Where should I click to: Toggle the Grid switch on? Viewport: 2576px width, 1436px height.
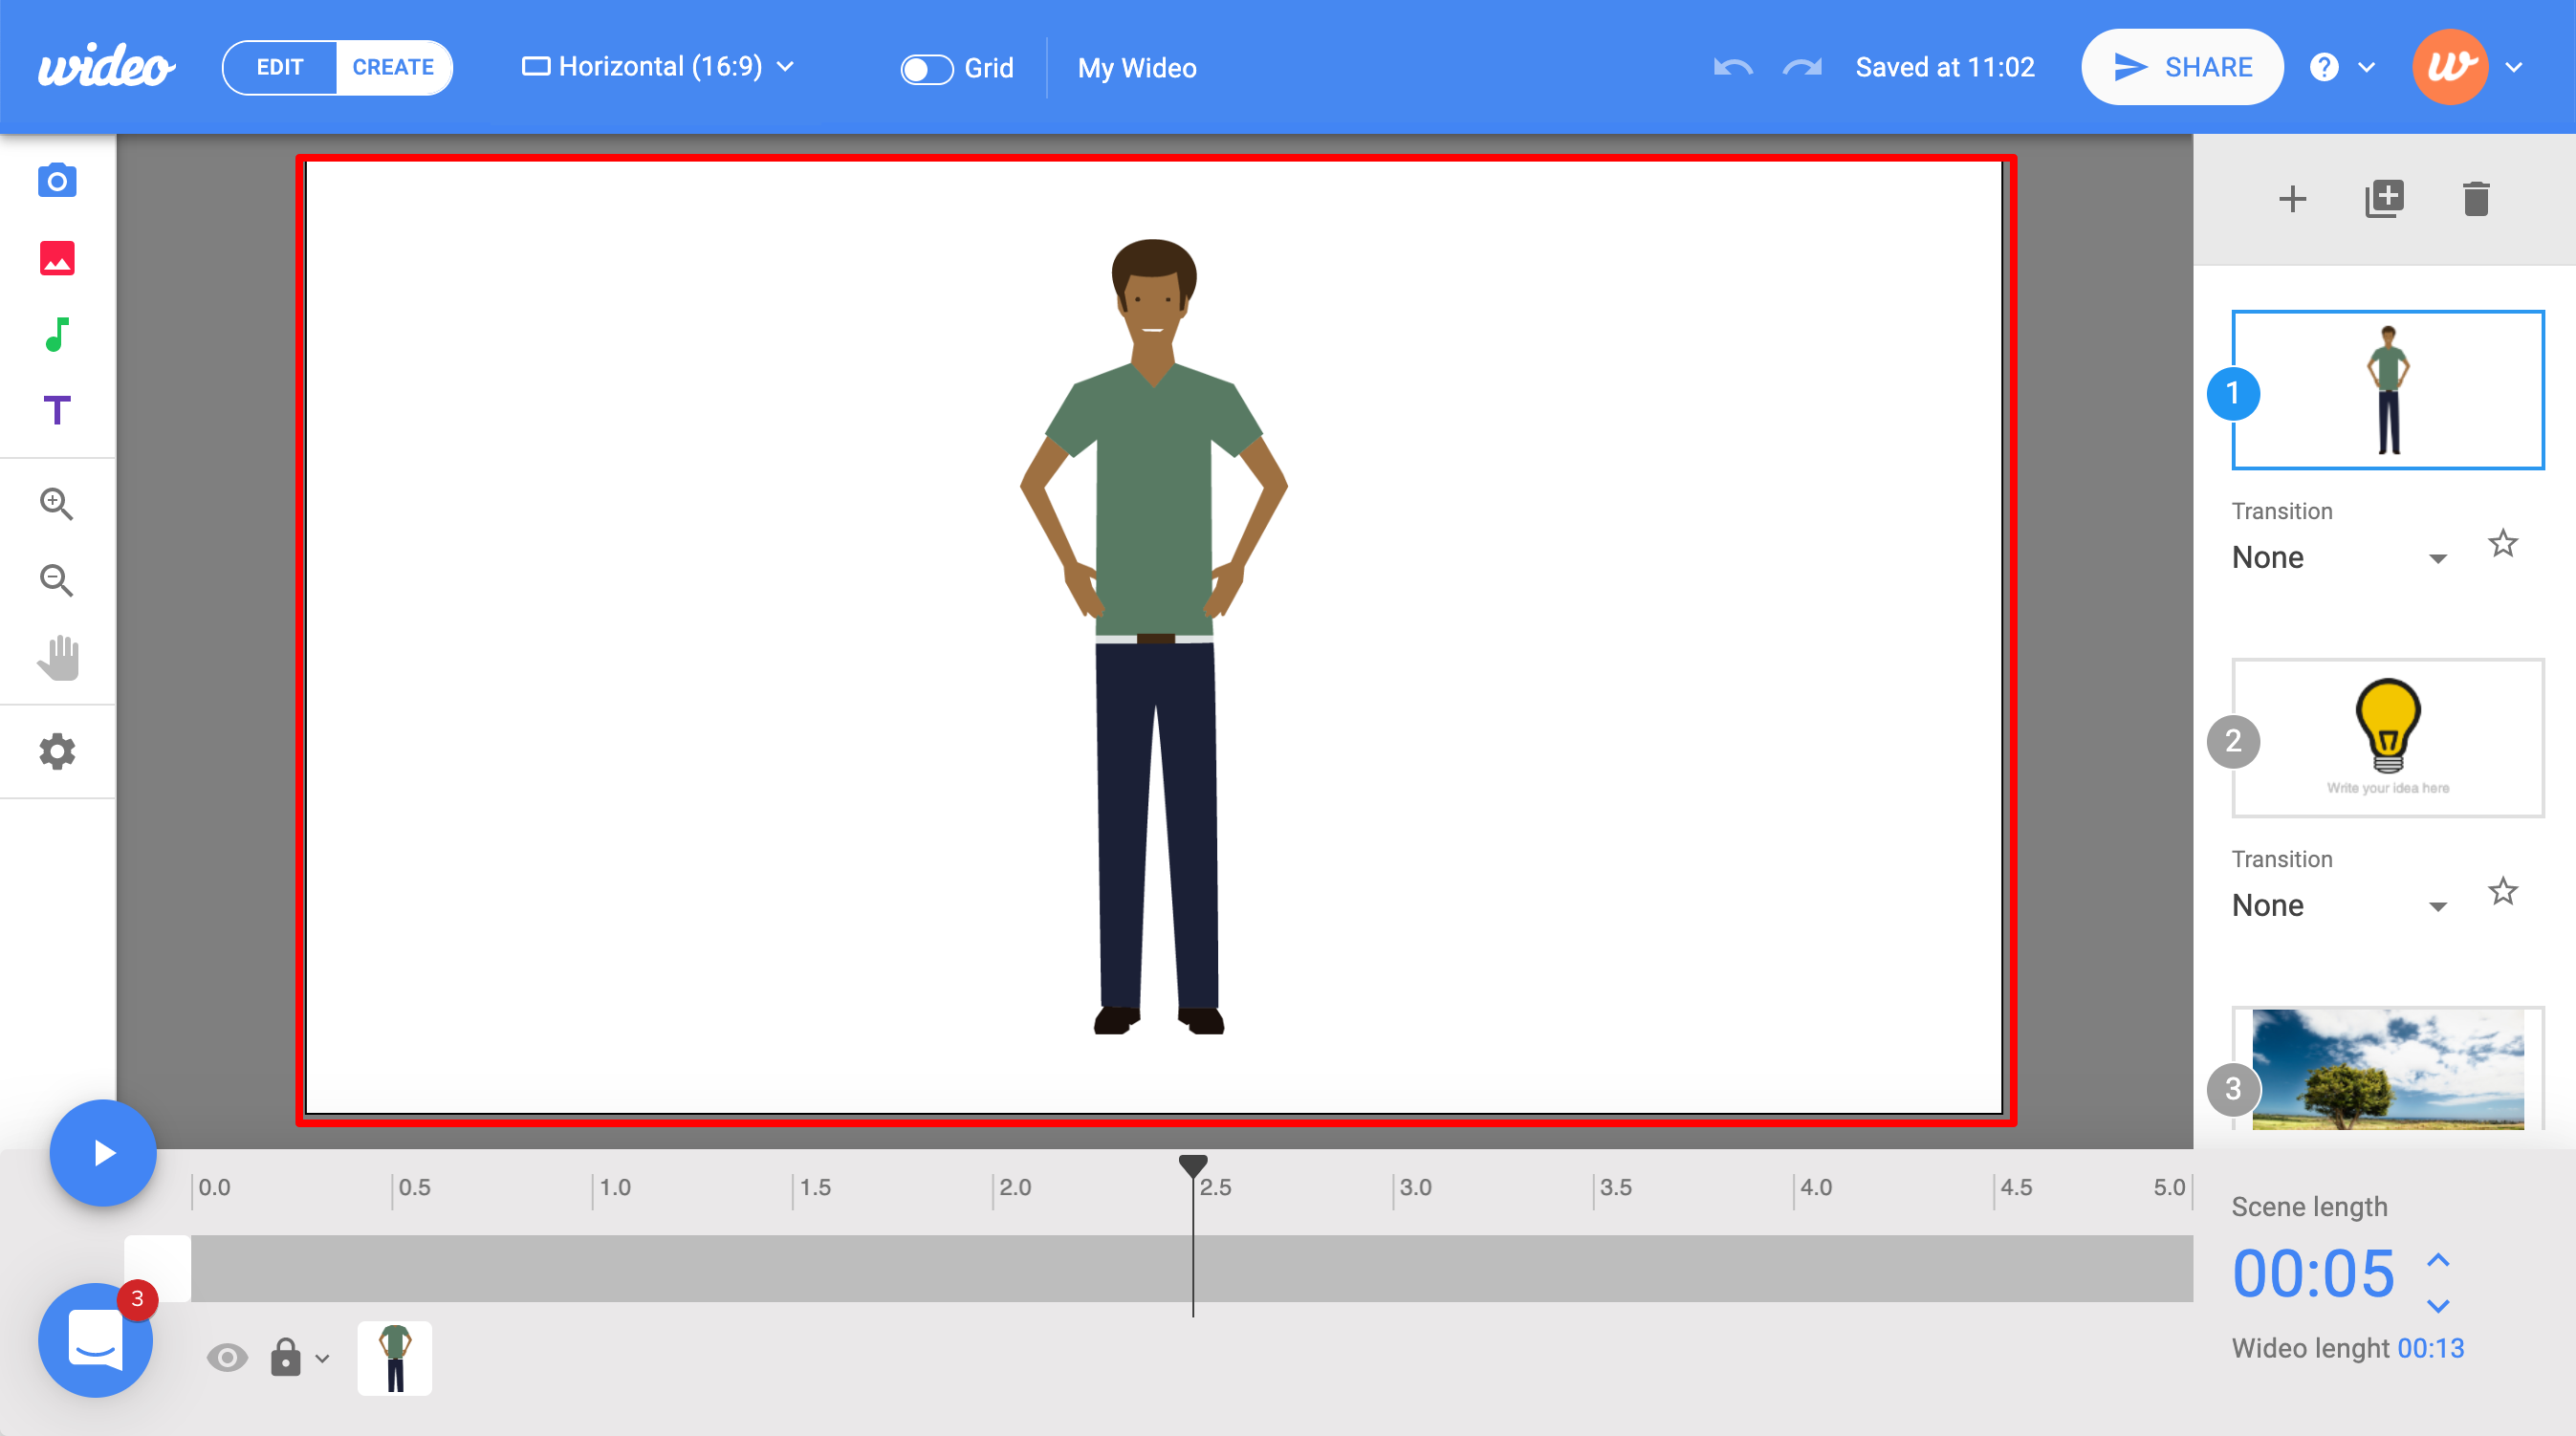(926, 68)
